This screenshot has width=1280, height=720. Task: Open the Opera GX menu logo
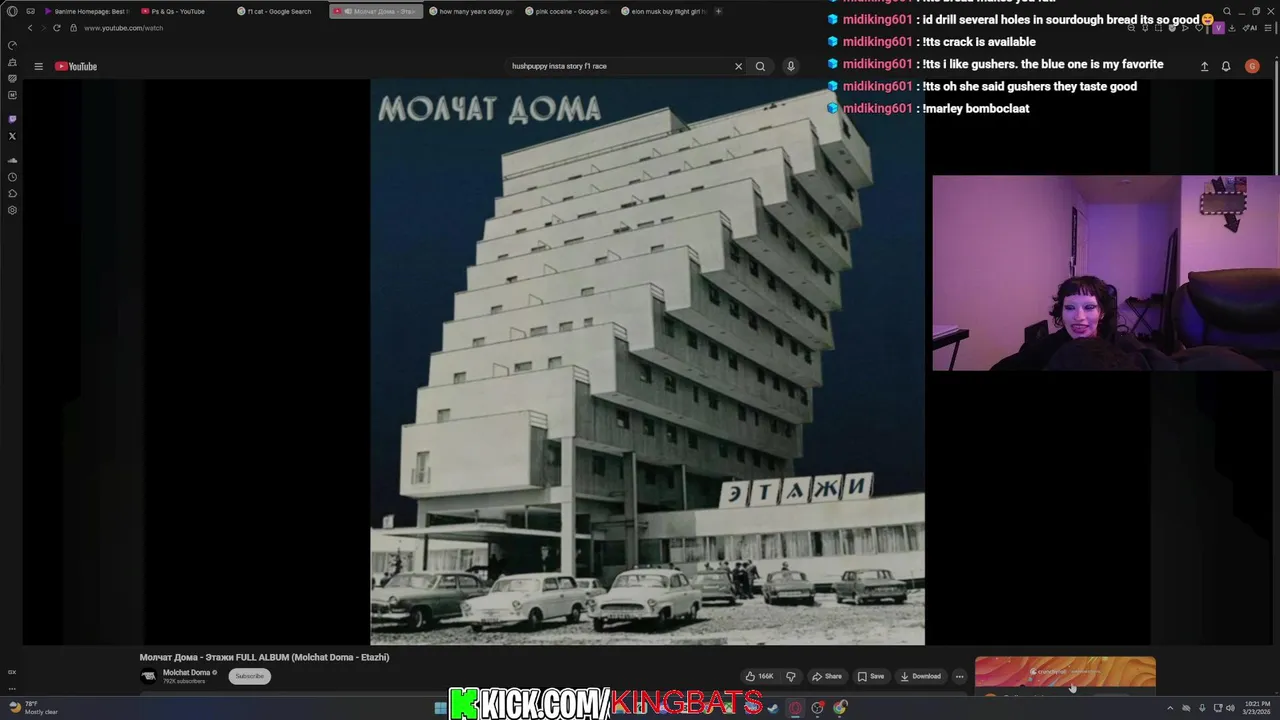tap(12, 11)
